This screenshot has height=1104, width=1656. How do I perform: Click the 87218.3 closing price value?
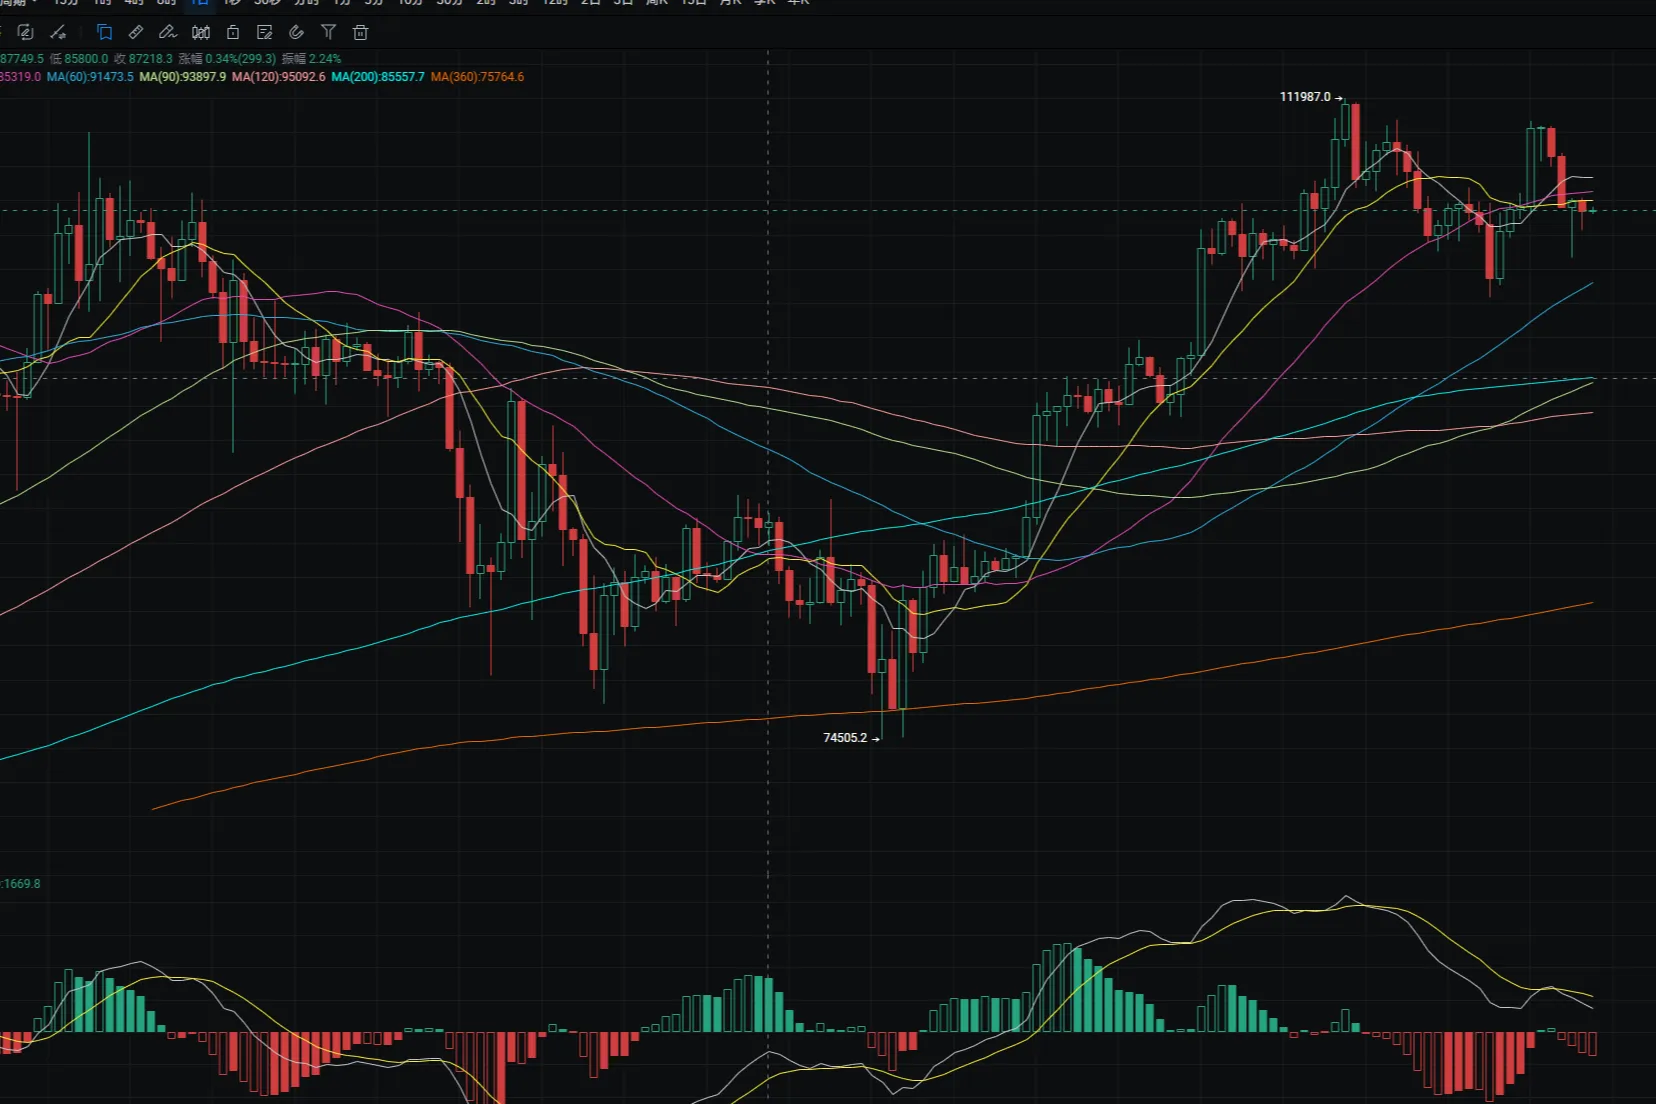pyautogui.click(x=151, y=59)
